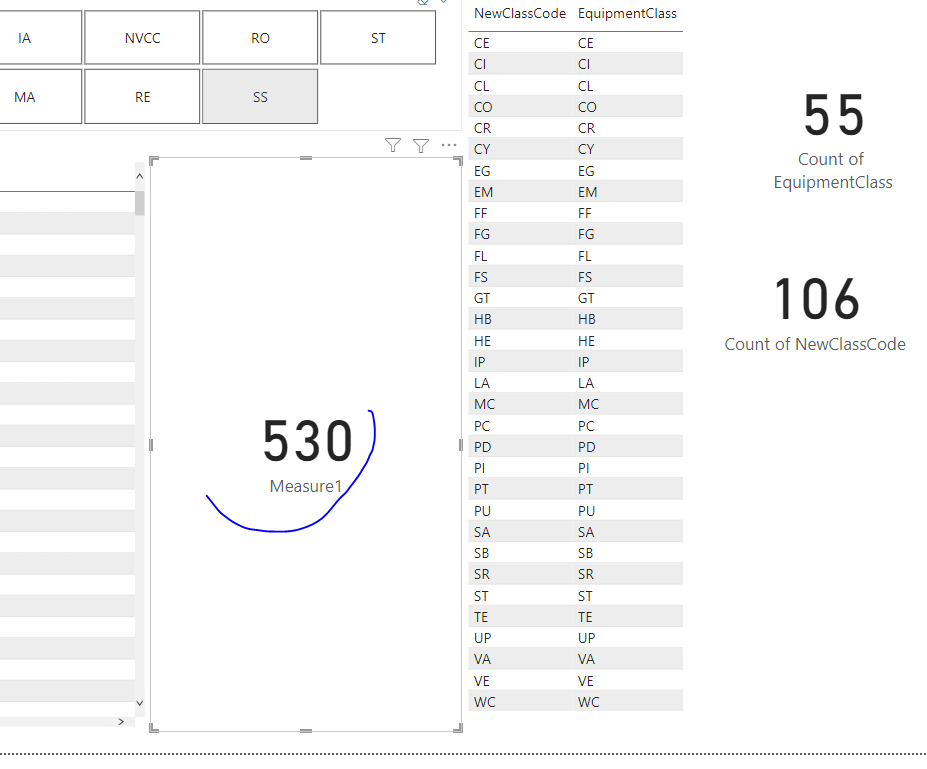Sort by the NewClassCode column header
This screenshot has width=927, height=769.
click(520, 14)
